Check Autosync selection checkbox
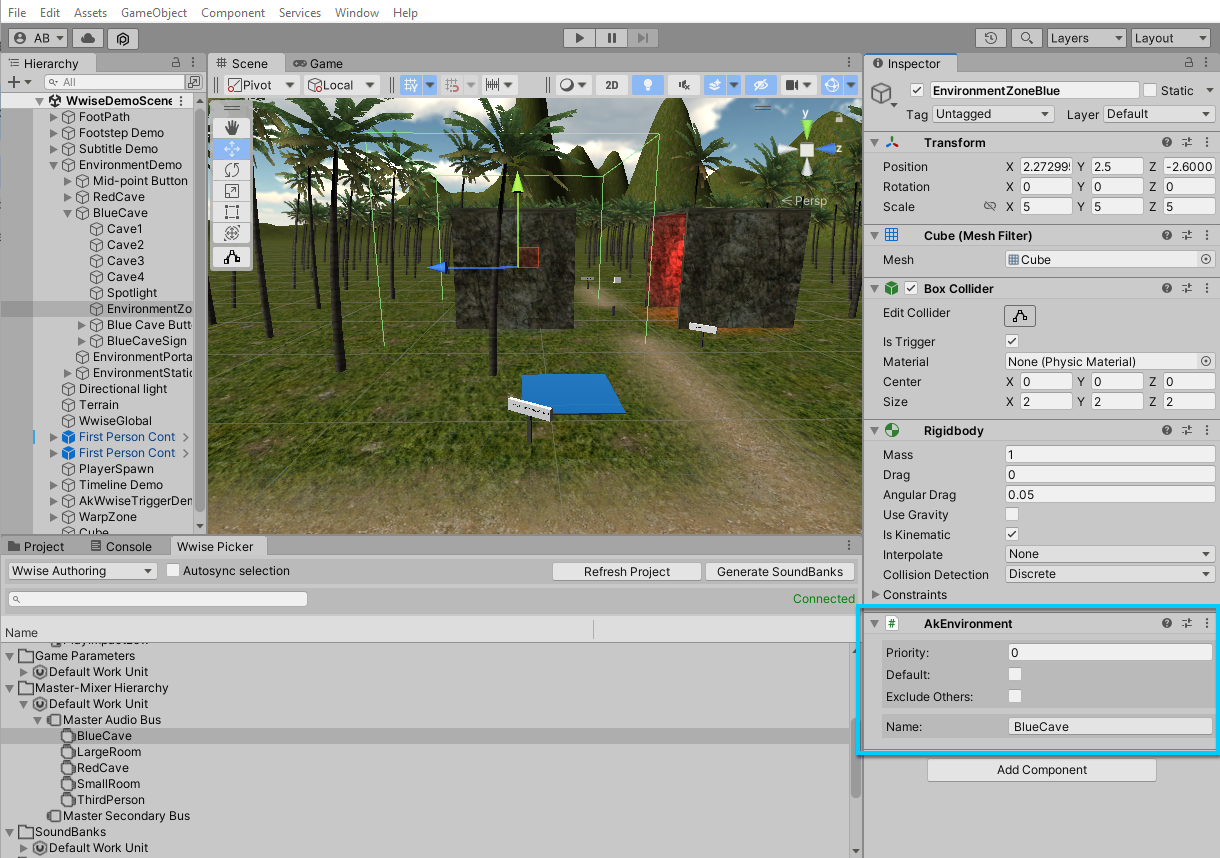 (x=173, y=571)
